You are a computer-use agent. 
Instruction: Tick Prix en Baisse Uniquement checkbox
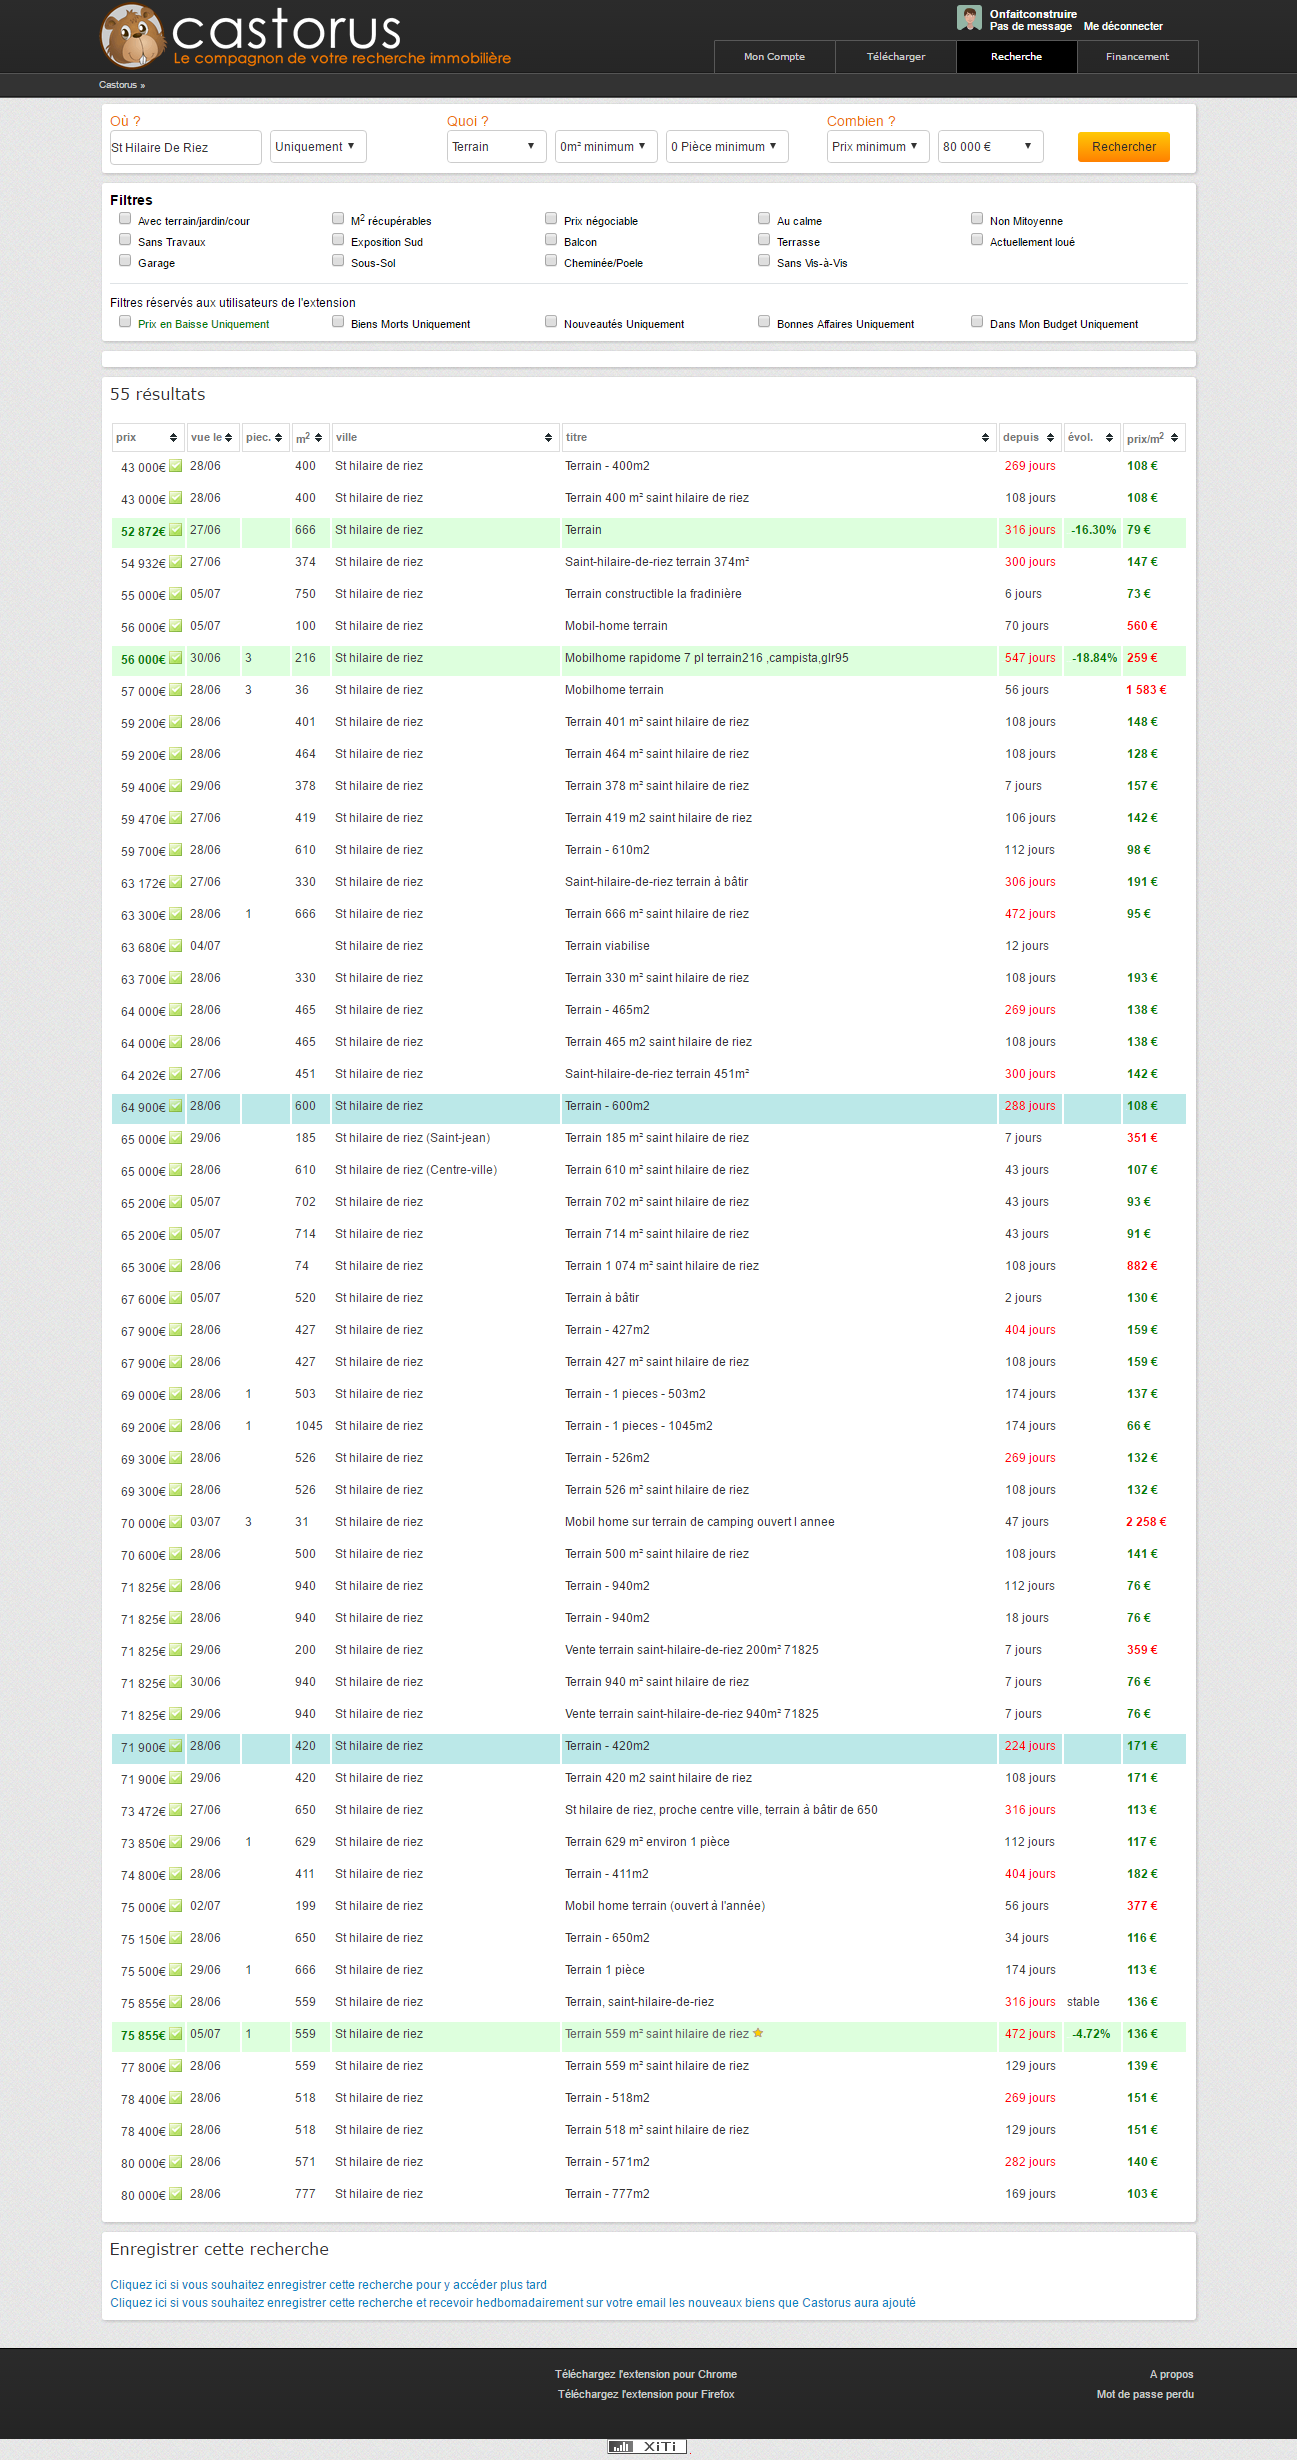(125, 321)
